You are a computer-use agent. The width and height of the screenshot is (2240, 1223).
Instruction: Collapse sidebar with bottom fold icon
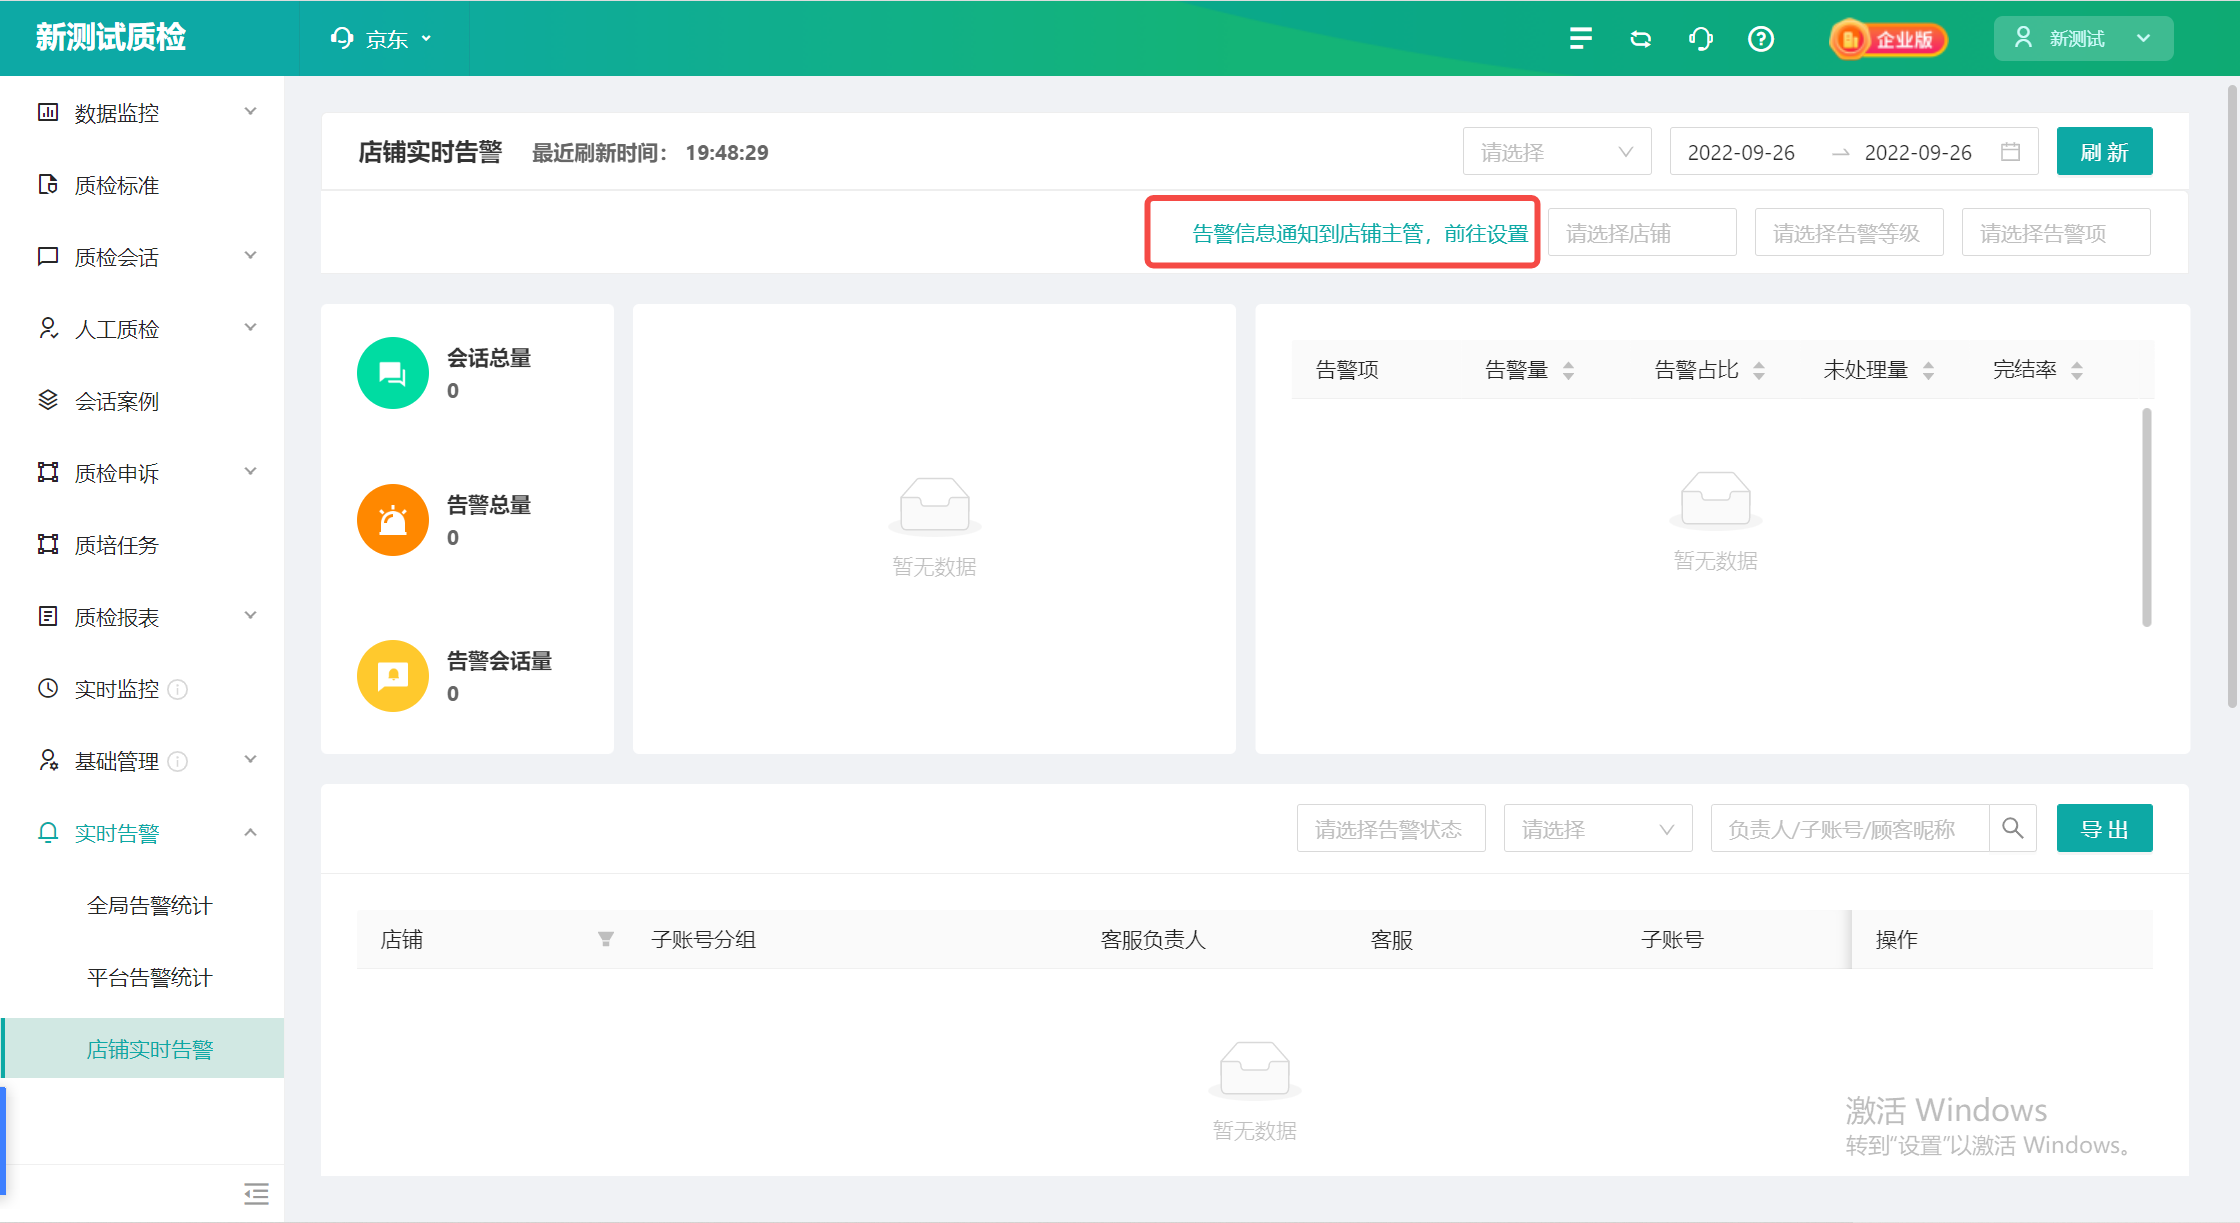point(256,1193)
